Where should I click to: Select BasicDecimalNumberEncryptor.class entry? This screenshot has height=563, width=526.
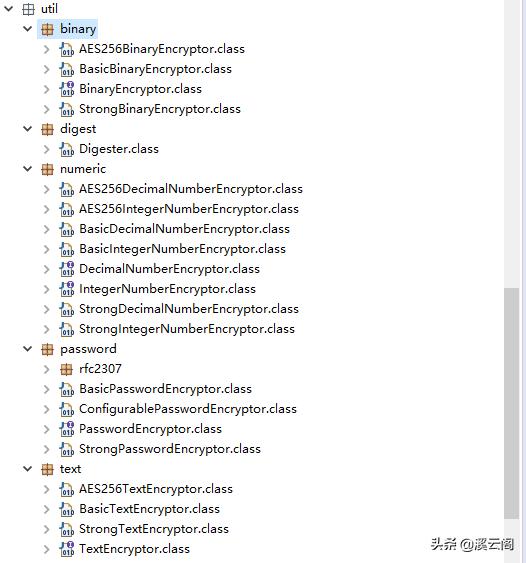(185, 229)
